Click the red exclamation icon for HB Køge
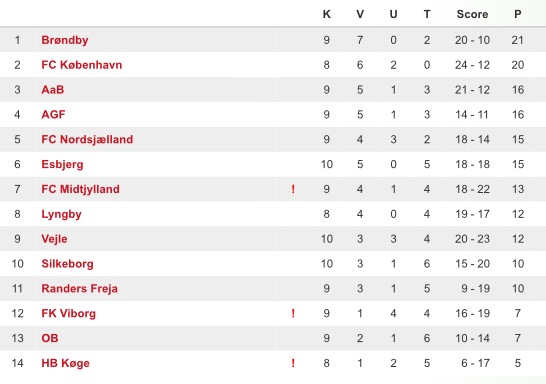Screen dimensions: 546x384 pyautogui.click(x=293, y=363)
